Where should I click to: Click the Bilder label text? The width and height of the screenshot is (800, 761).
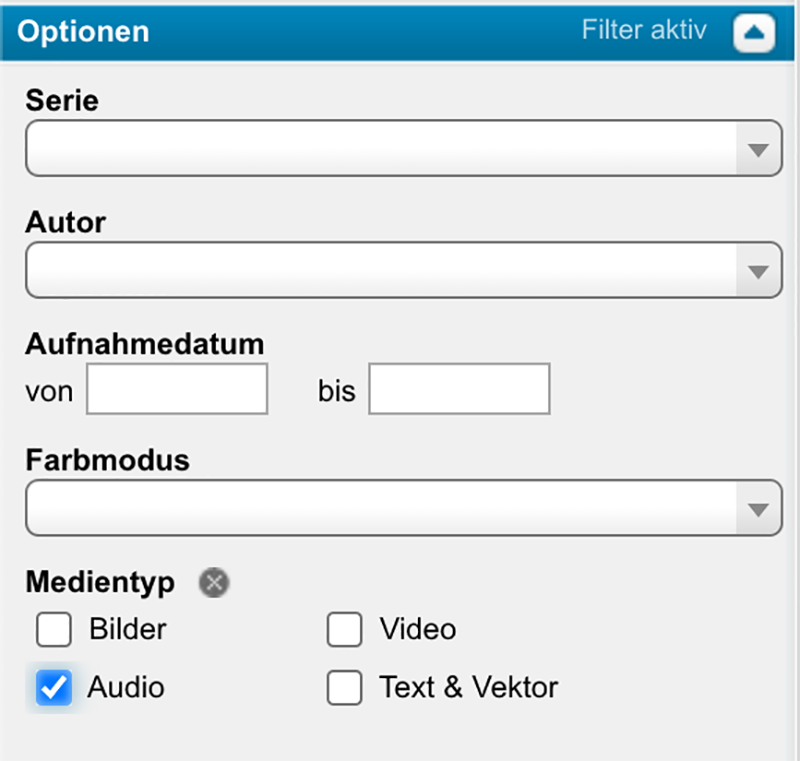(x=128, y=630)
